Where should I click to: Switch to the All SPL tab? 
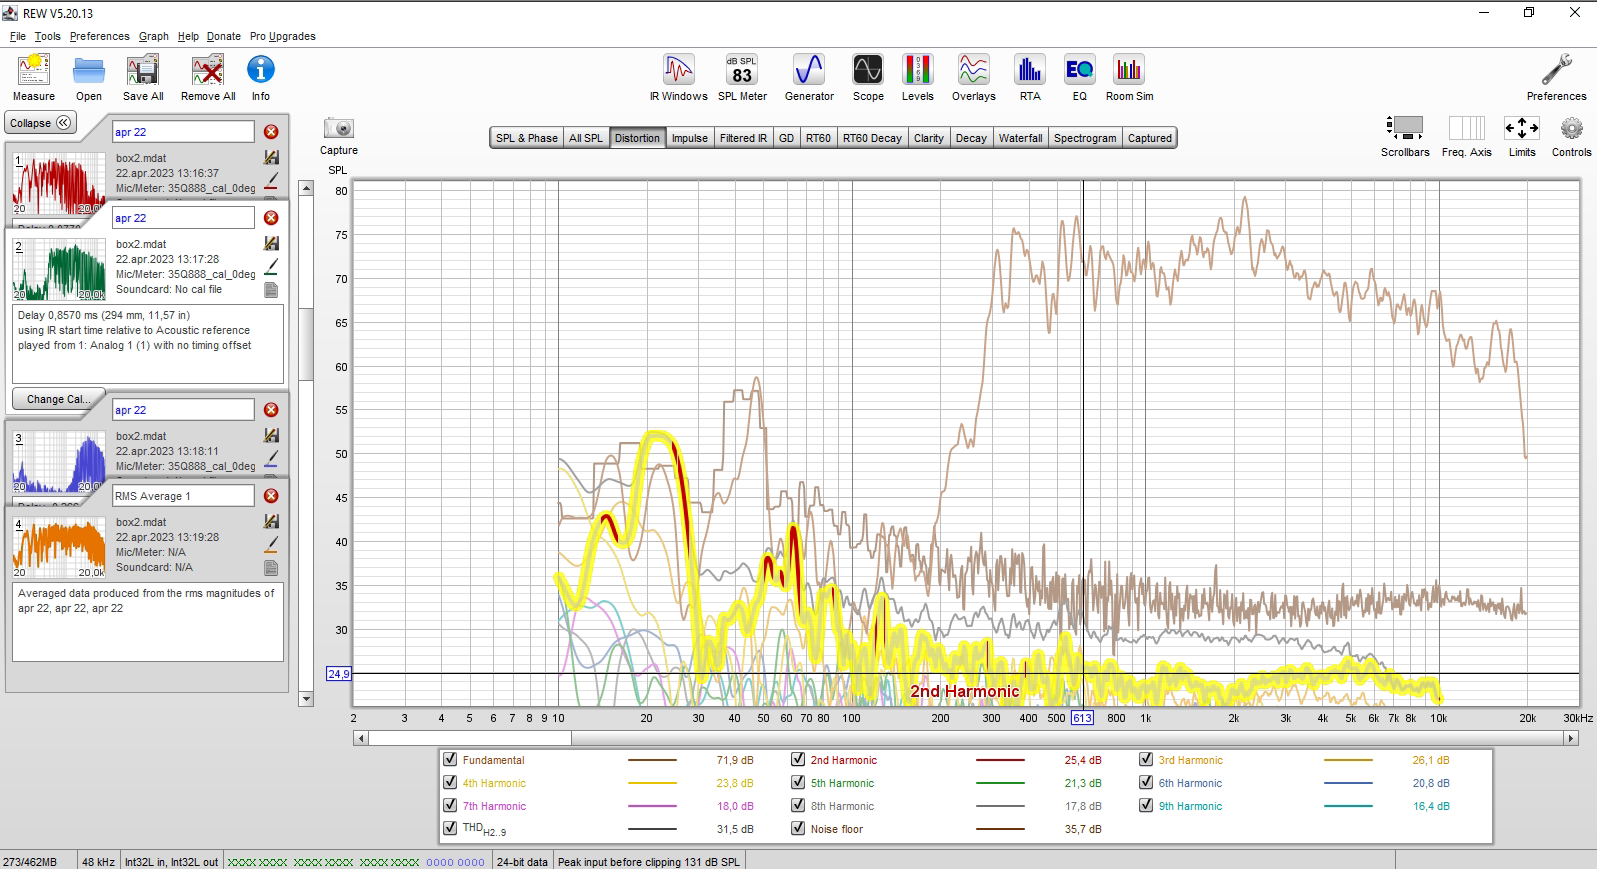tap(586, 138)
